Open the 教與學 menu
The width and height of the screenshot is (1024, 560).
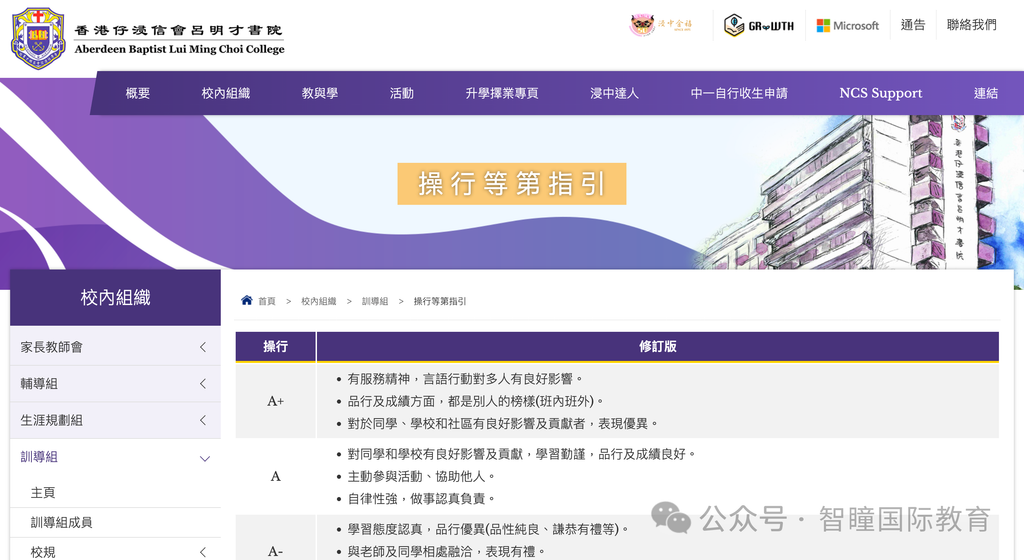[x=319, y=93]
